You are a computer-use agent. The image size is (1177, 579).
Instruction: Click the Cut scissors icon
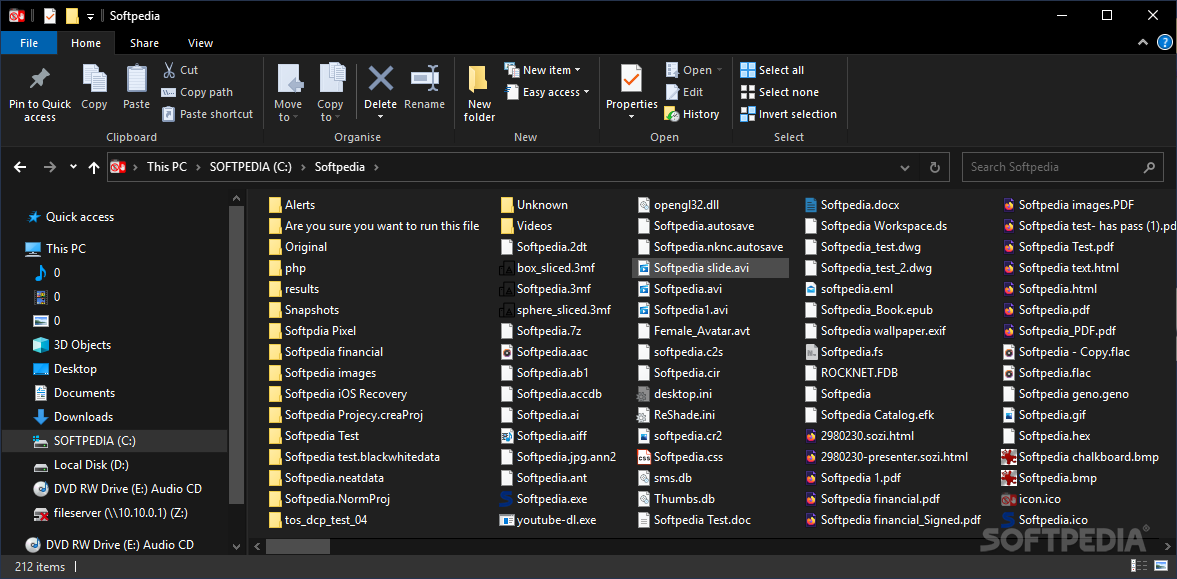(x=169, y=70)
